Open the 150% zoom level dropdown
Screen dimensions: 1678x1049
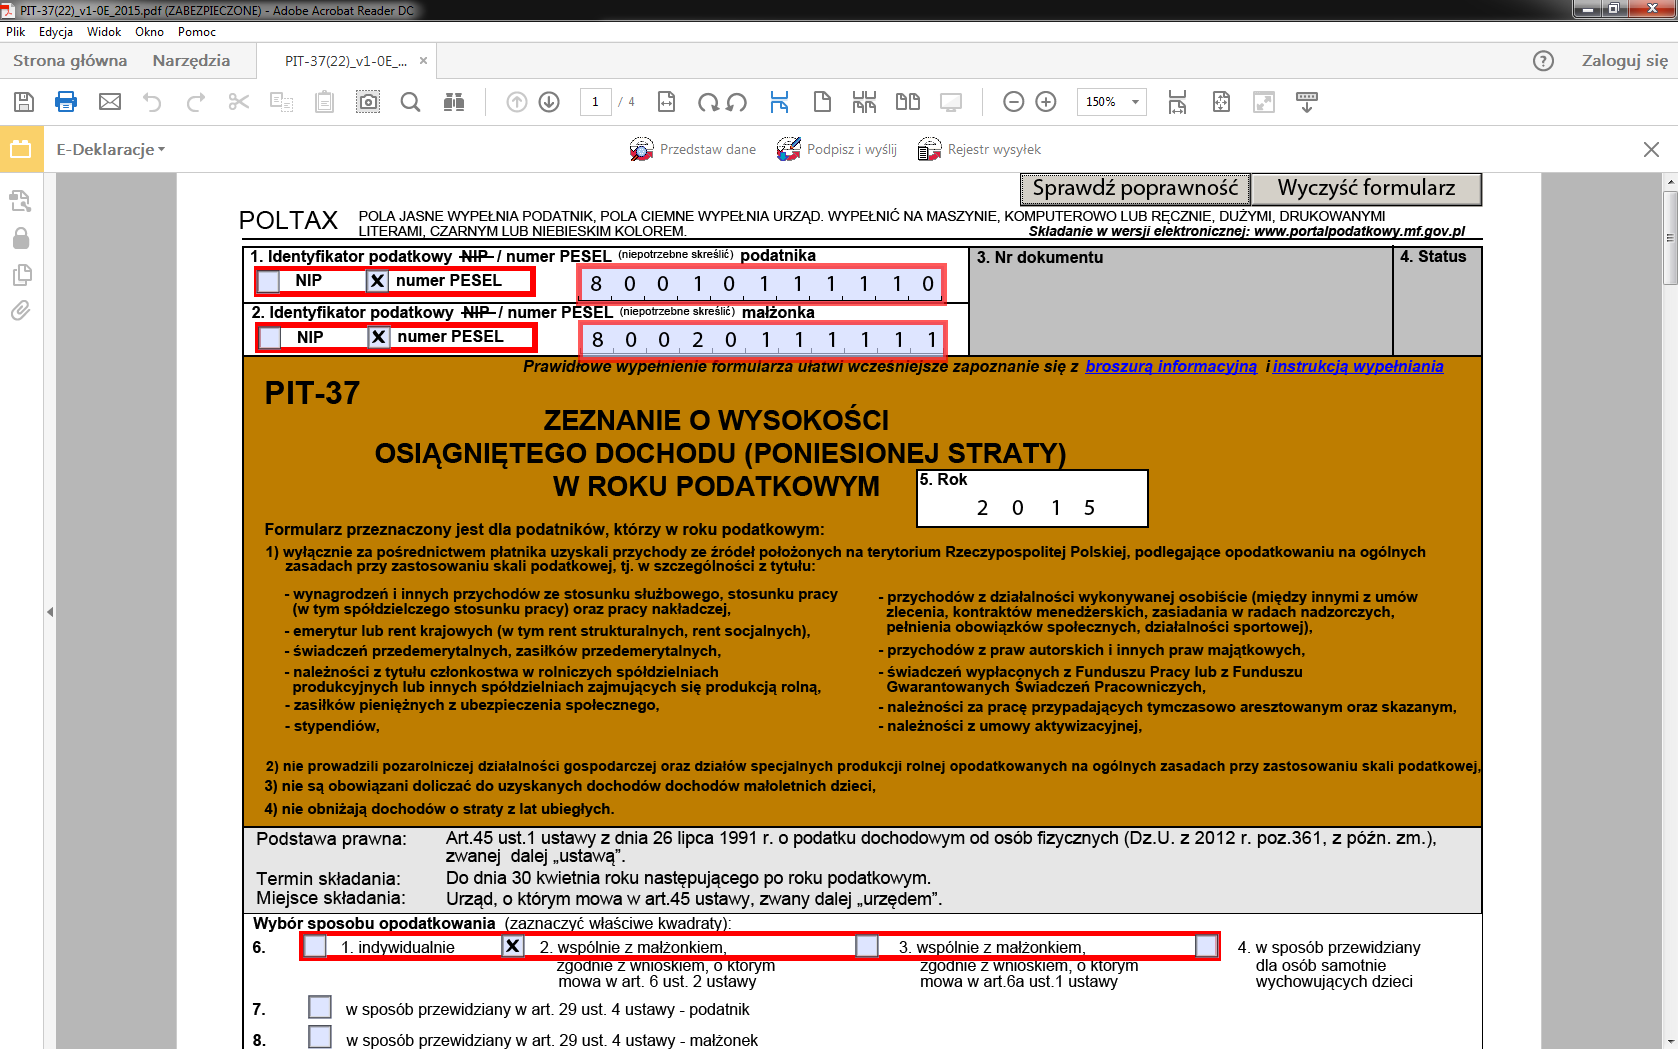click(1135, 101)
